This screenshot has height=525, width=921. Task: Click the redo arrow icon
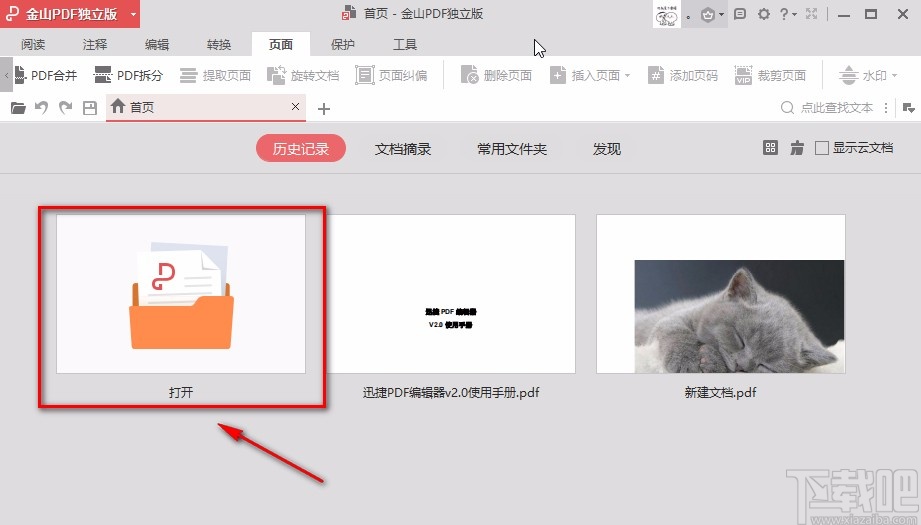(65, 107)
